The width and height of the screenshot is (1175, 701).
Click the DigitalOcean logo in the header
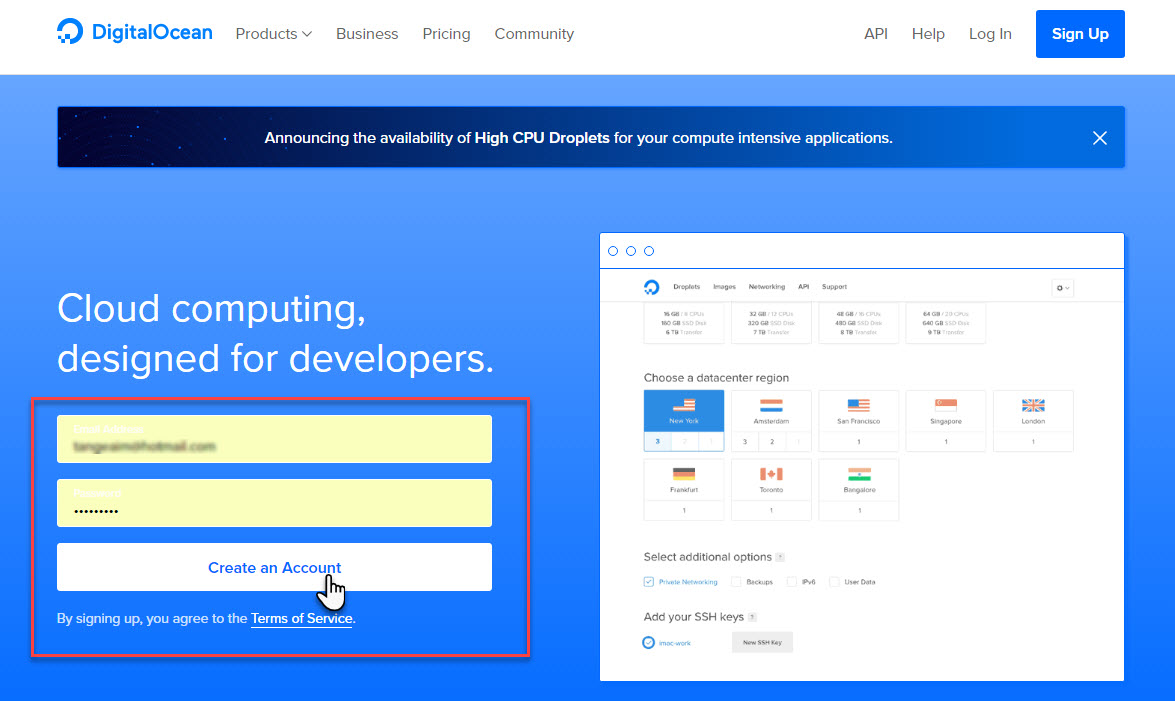click(x=135, y=32)
